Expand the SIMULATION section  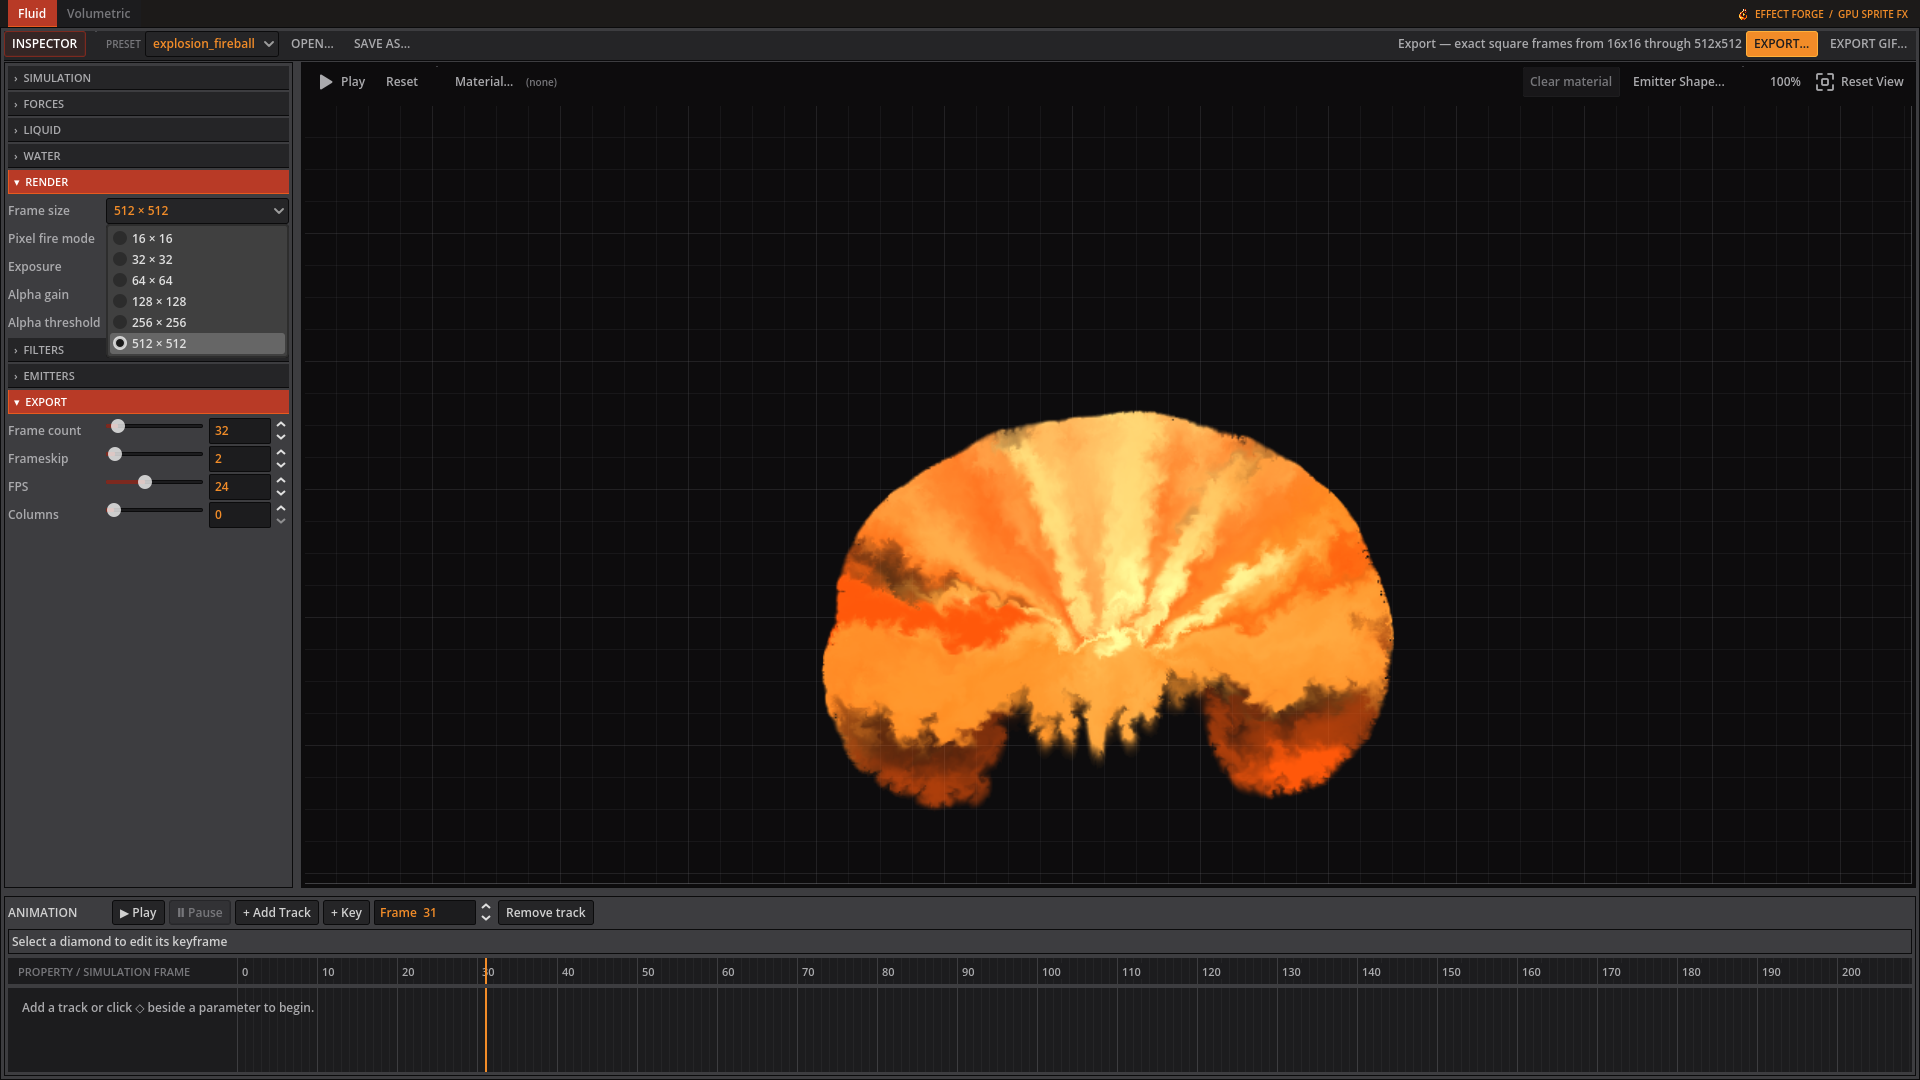coord(148,78)
